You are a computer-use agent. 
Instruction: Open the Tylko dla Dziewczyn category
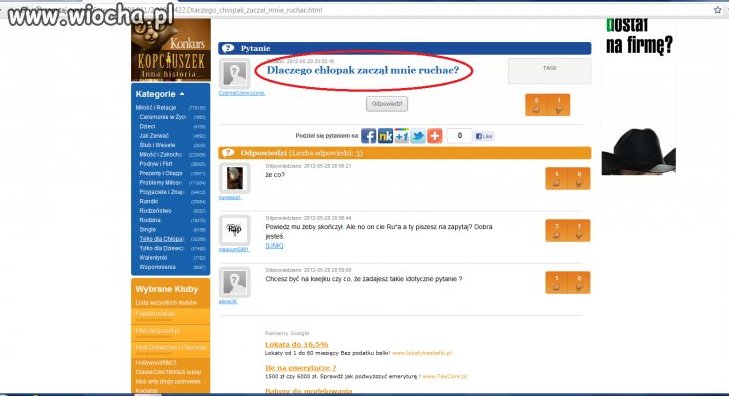tap(162, 248)
